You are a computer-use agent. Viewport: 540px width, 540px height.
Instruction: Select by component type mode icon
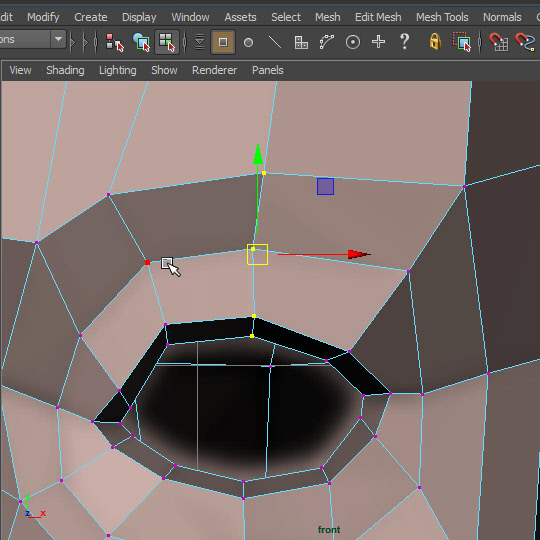coord(167,42)
